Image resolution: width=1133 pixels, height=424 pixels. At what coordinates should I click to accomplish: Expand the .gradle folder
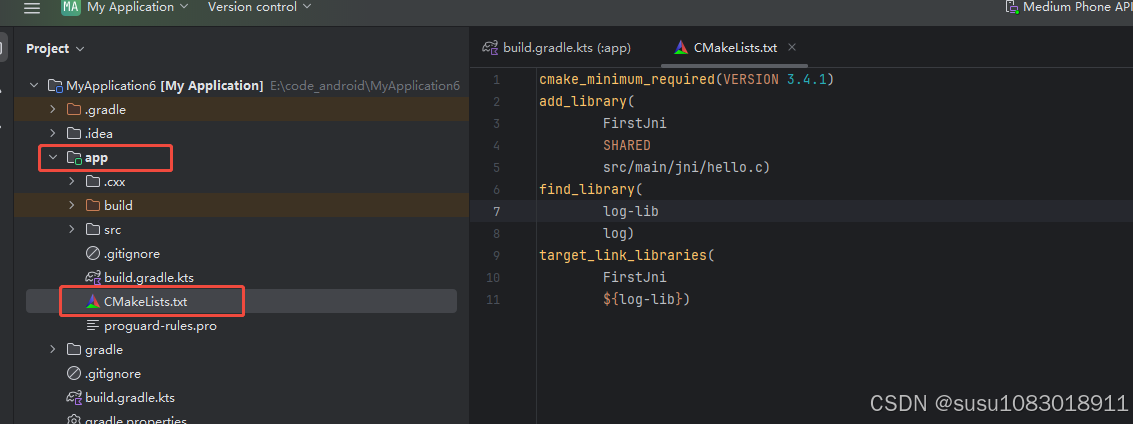click(x=52, y=110)
